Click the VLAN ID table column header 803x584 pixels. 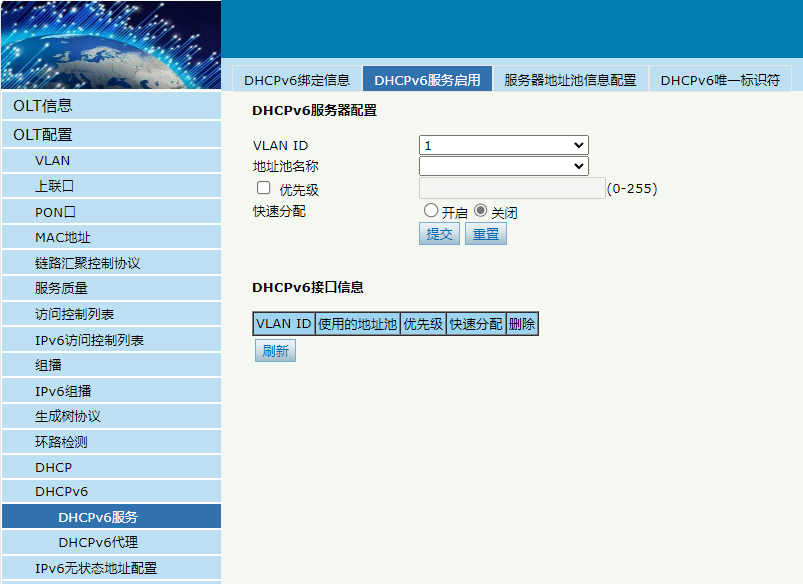pos(284,324)
